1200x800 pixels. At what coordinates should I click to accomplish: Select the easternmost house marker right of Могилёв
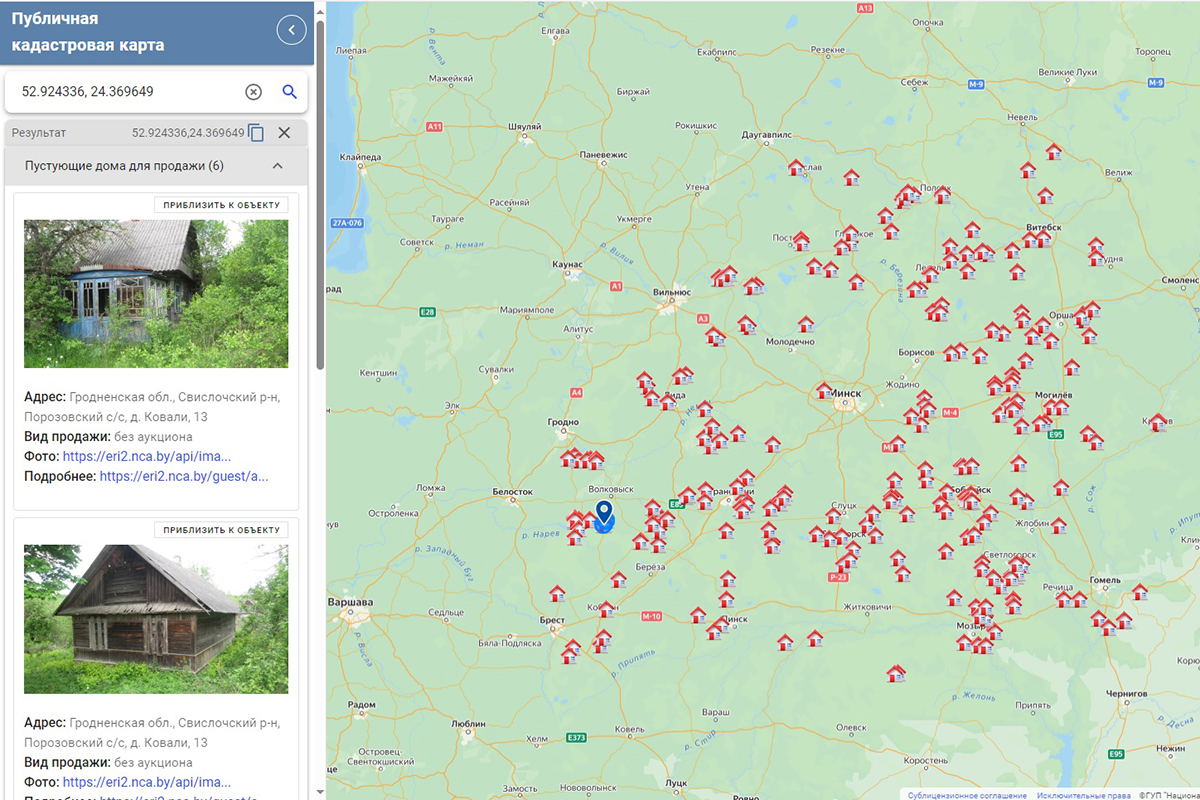[1158, 422]
